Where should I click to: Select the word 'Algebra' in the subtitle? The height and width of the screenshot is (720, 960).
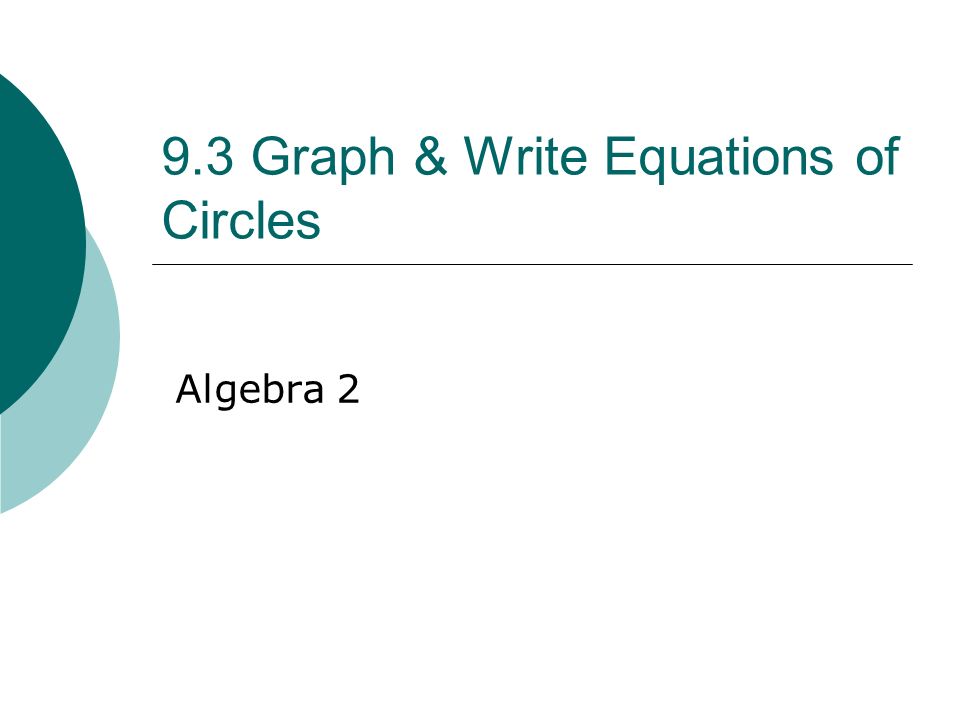(249, 391)
